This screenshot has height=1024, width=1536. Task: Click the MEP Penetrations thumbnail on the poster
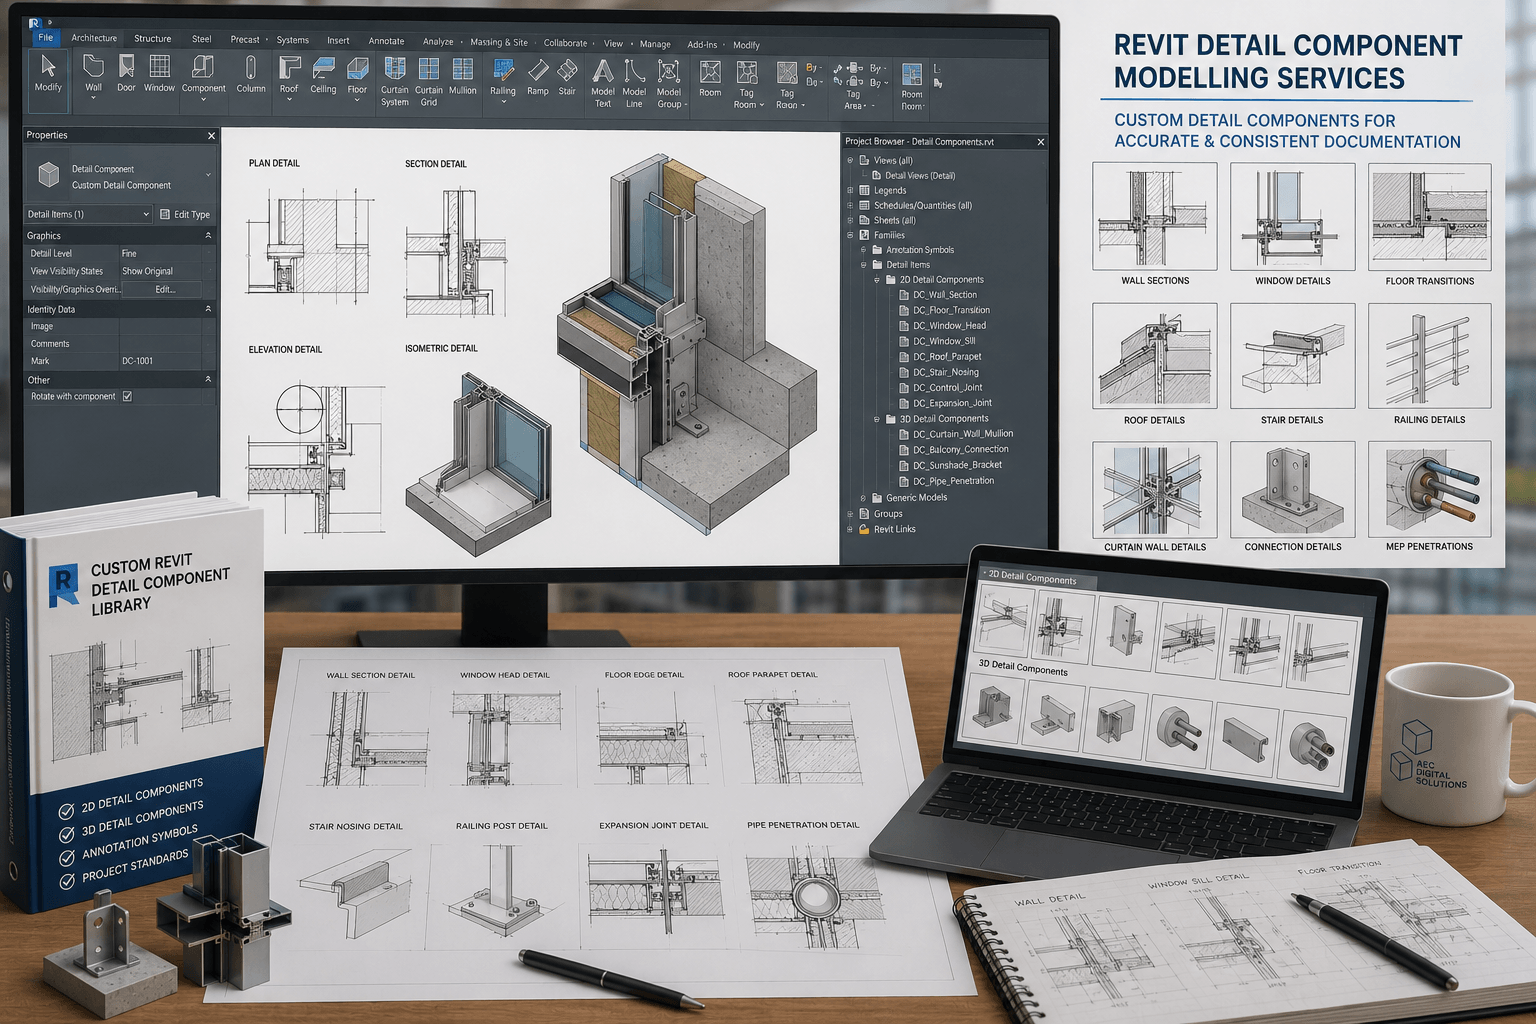[x=1430, y=490]
